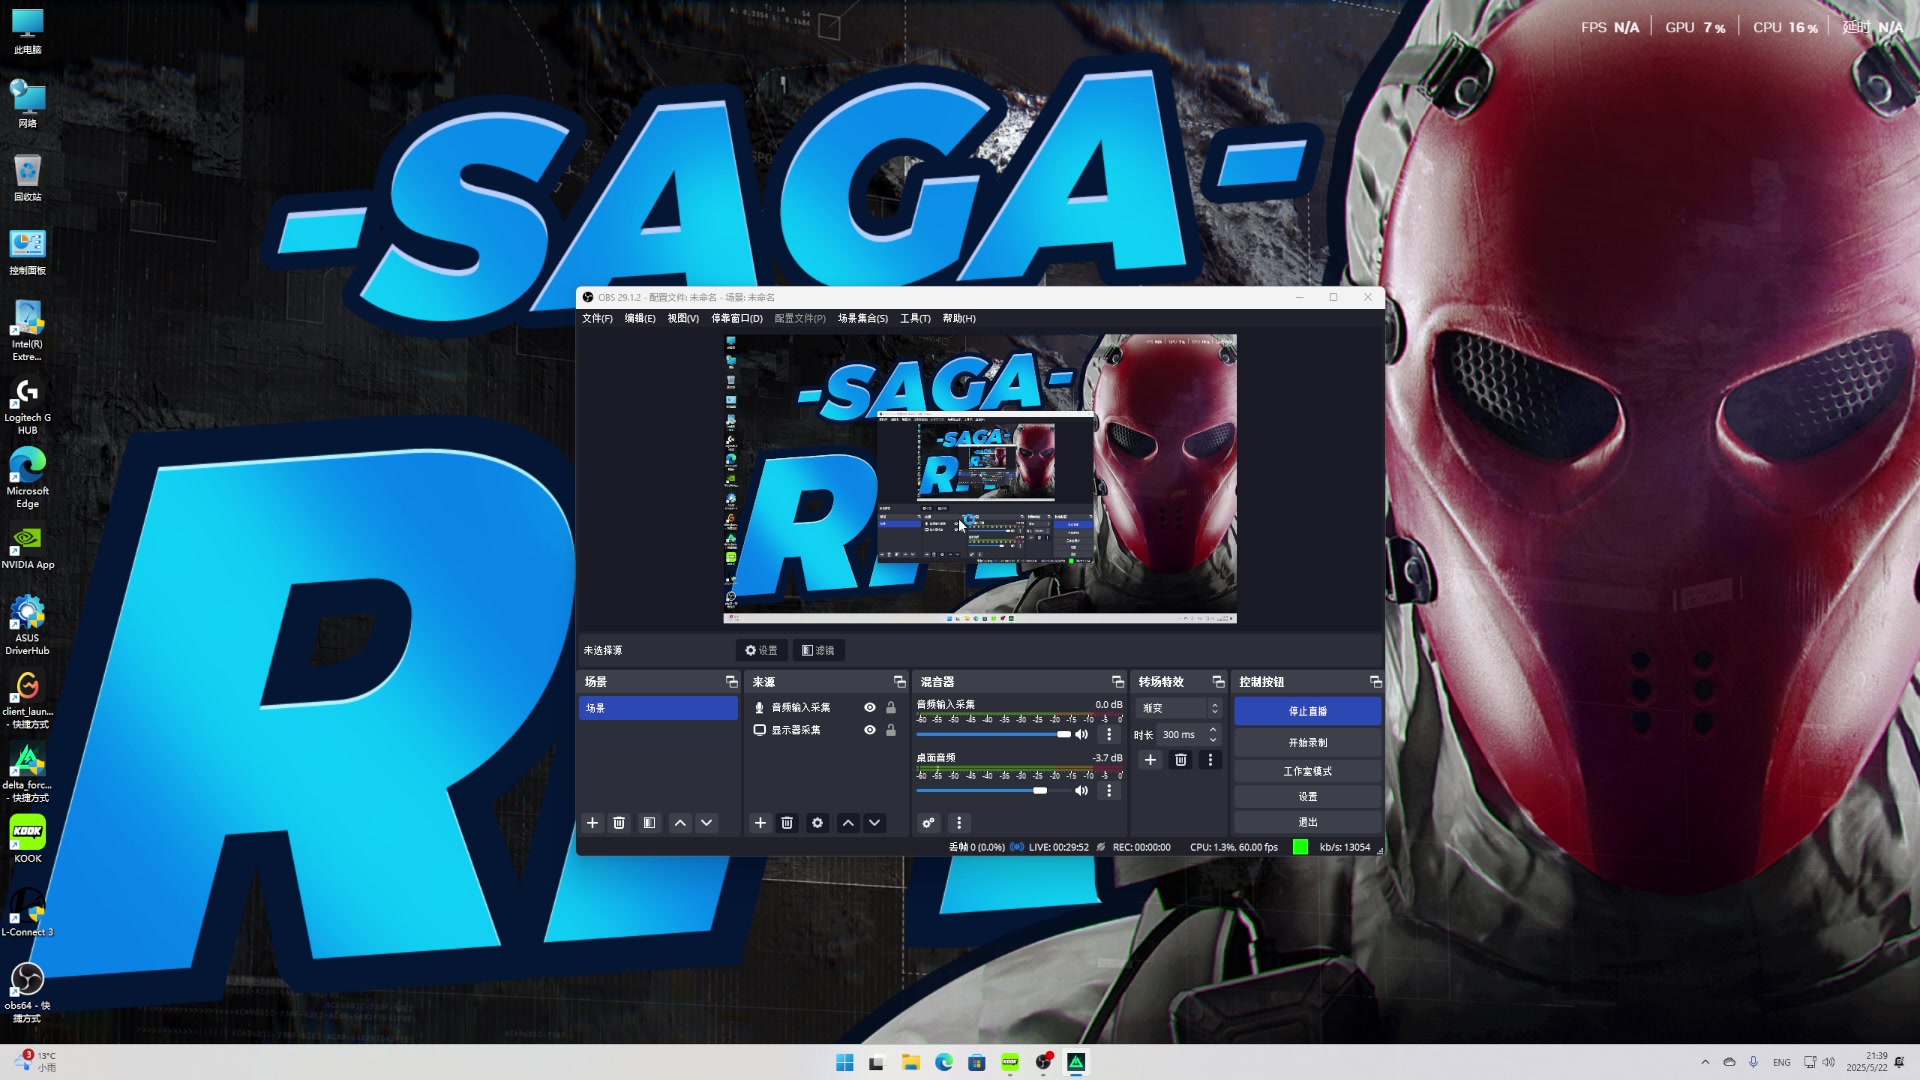Open NVIDIA App desktop shortcut
This screenshot has width=1920, height=1080.
pos(27,548)
